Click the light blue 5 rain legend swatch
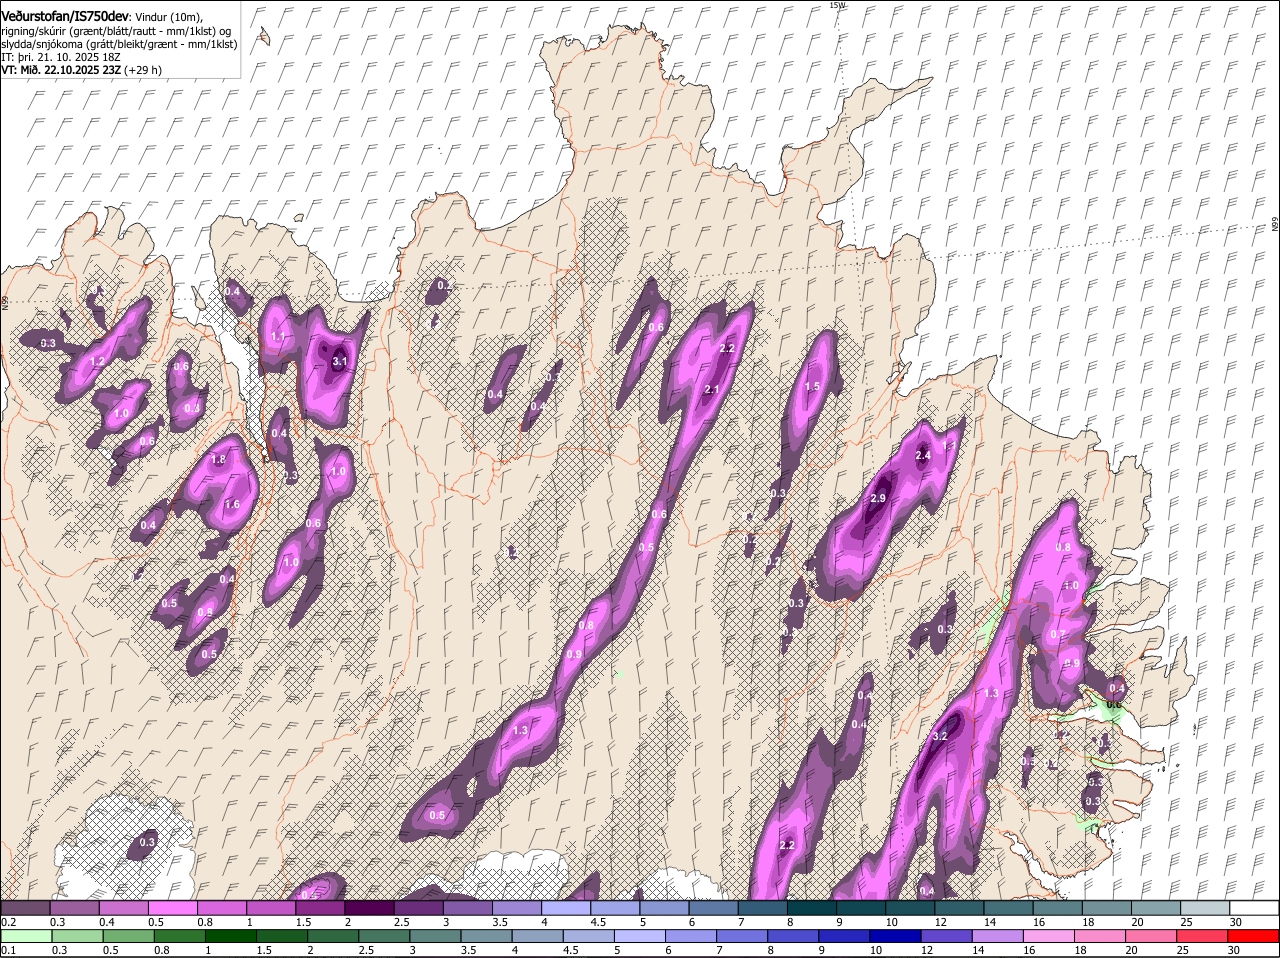Image resolution: width=1280 pixels, height=958 pixels. 641,936
